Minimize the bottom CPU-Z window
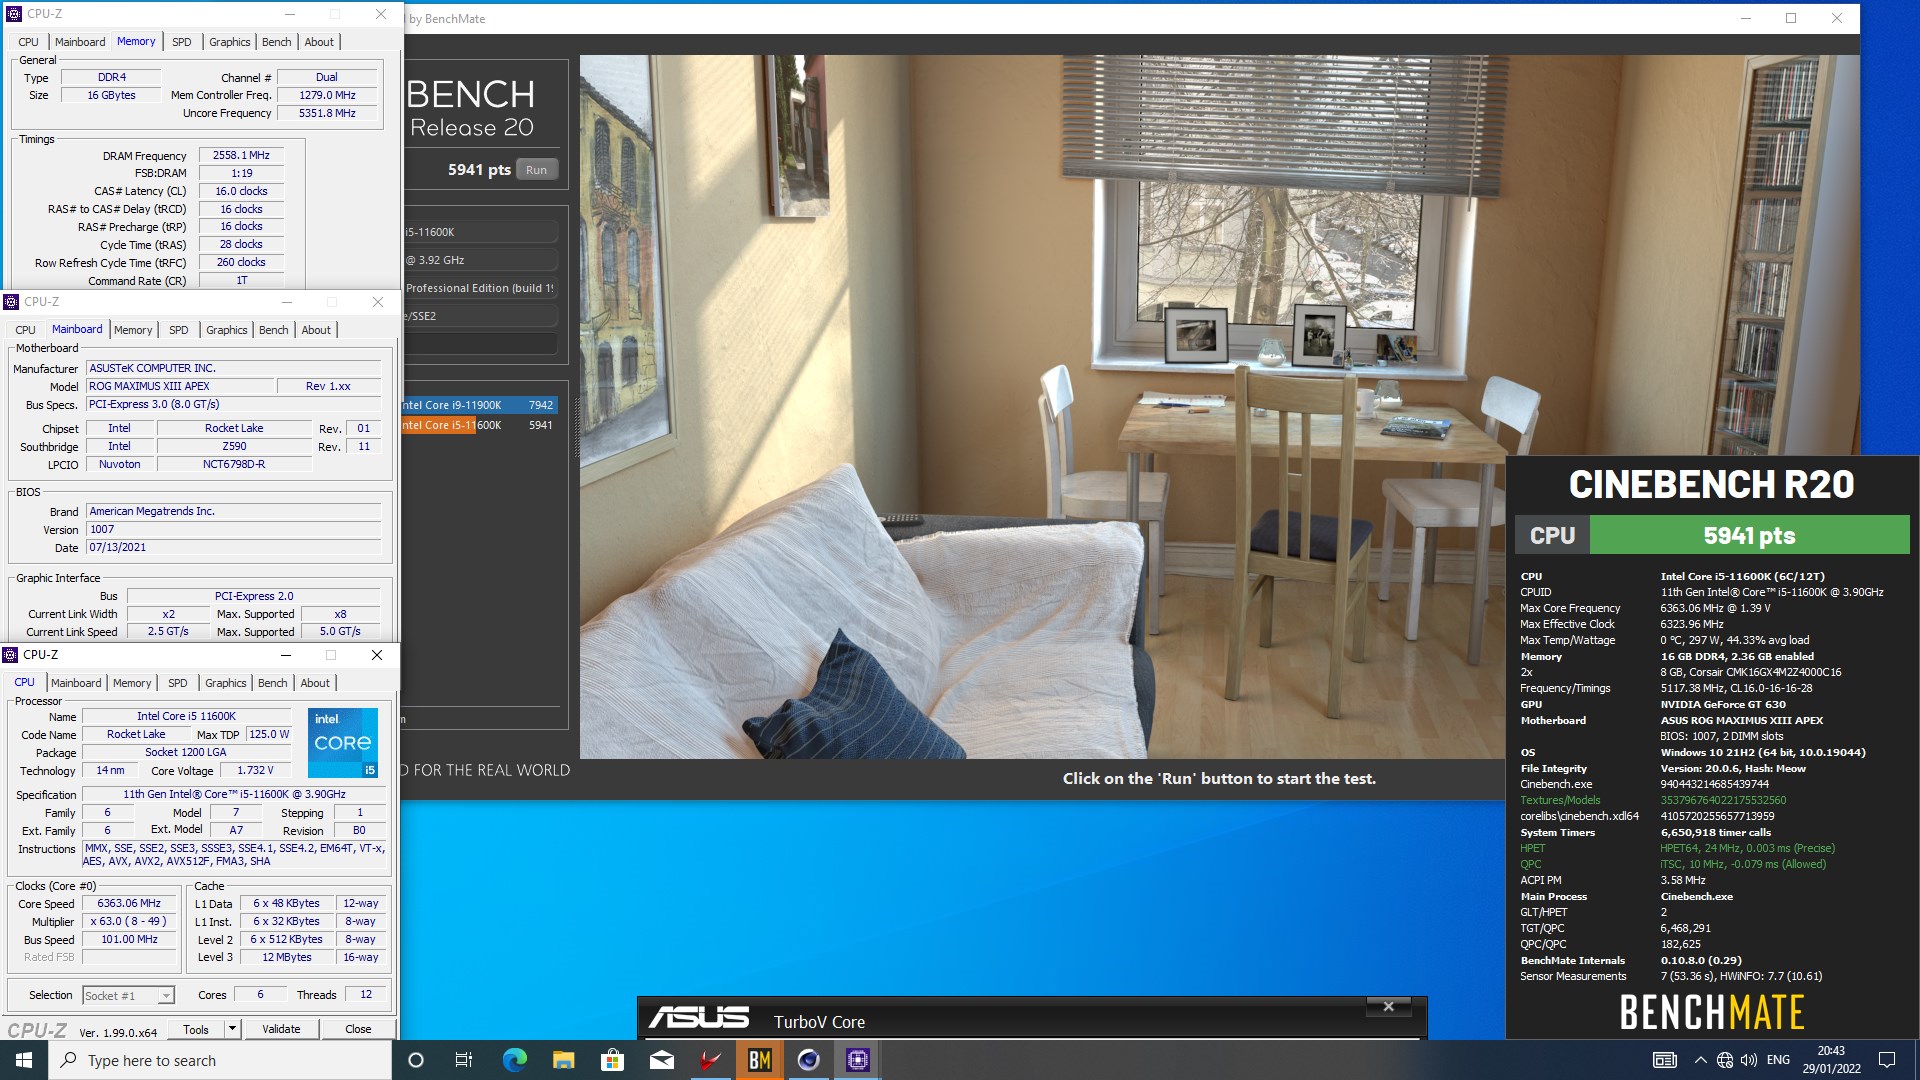 coord(285,655)
